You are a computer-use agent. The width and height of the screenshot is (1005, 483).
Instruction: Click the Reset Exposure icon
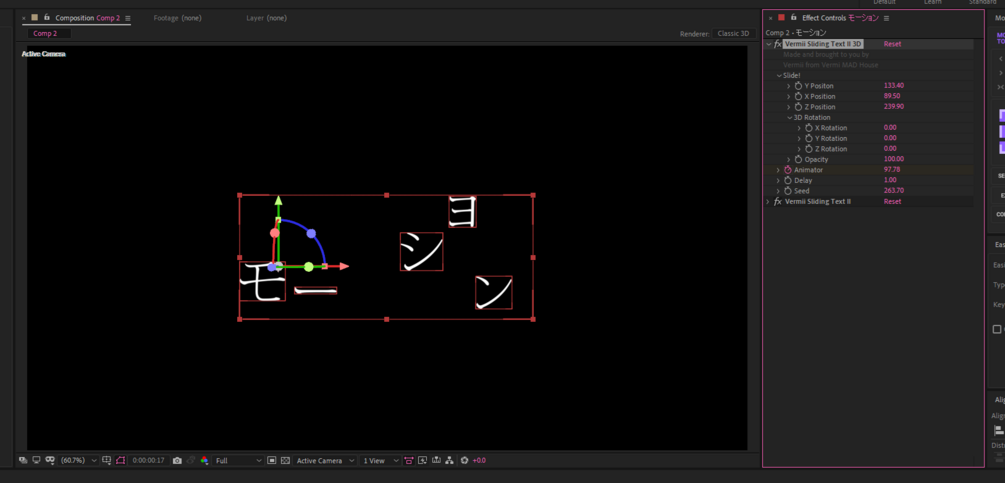coord(465,461)
